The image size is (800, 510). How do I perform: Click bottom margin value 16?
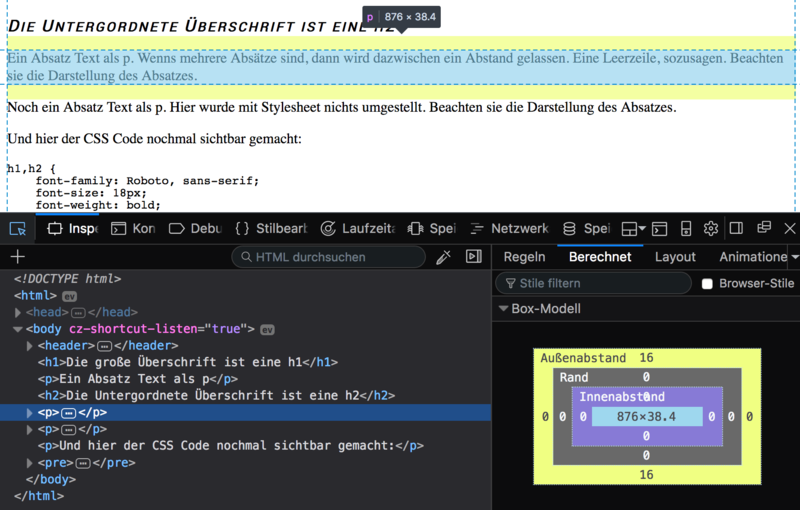tap(646, 475)
